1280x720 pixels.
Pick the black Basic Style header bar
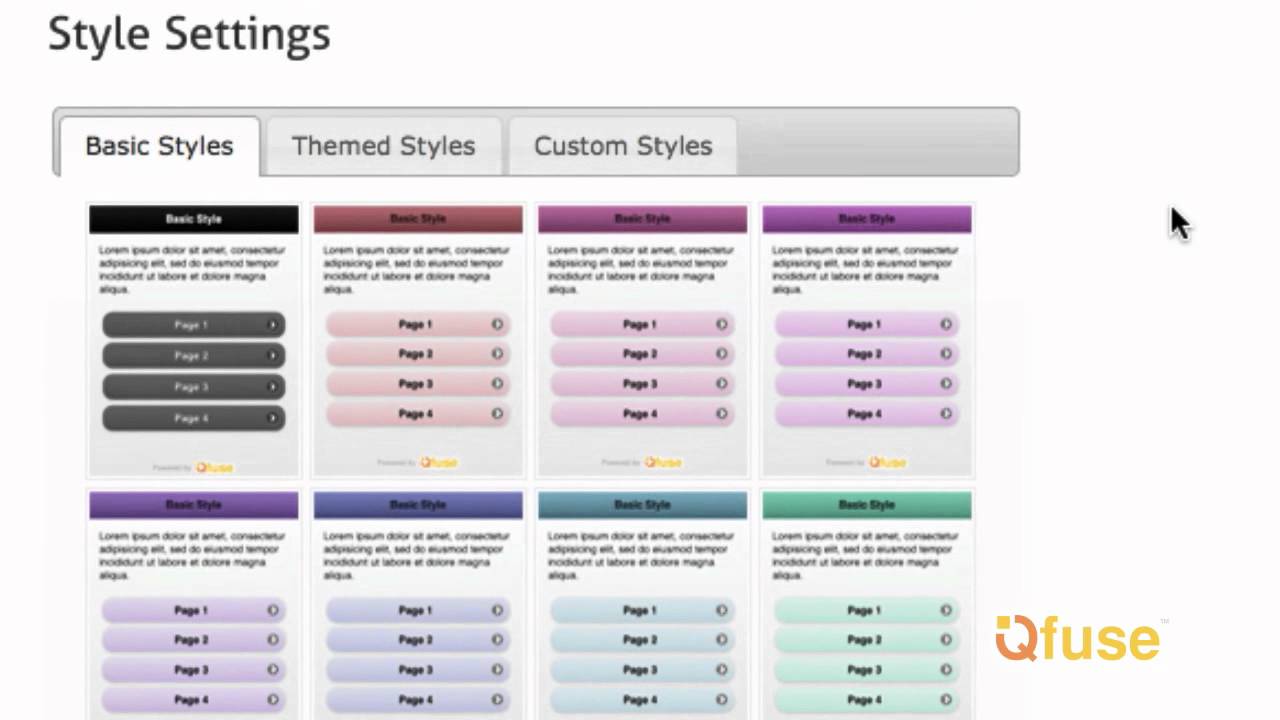pos(194,219)
